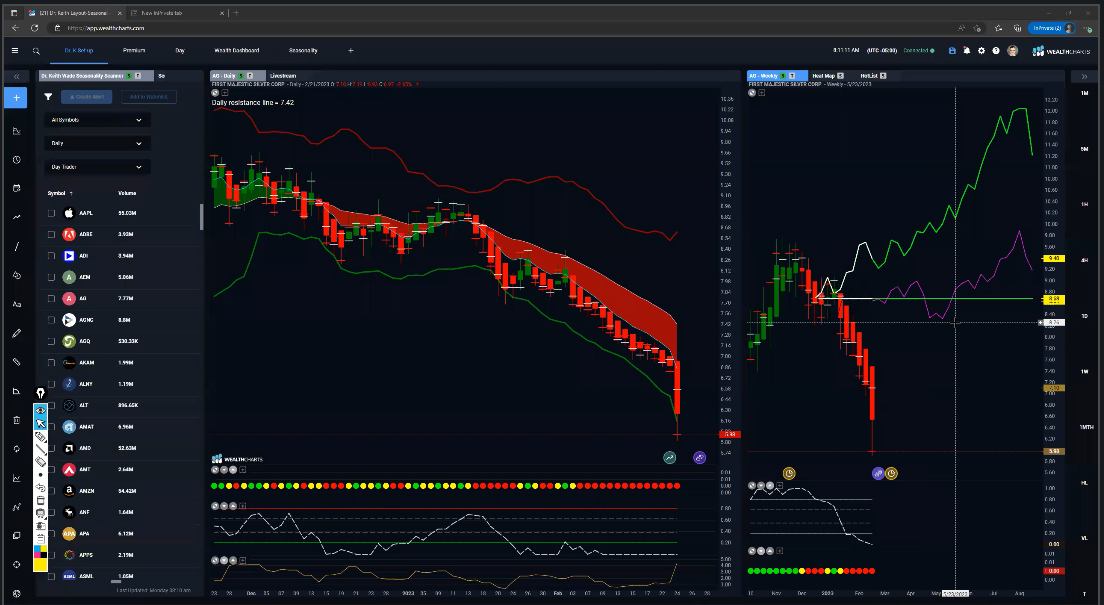Switch to the Seasonality tab

point(303,51)
